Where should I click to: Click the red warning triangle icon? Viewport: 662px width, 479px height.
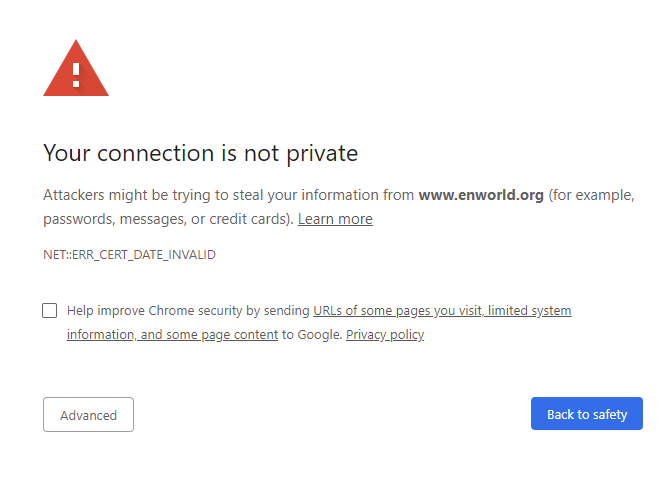click(76, 68)
